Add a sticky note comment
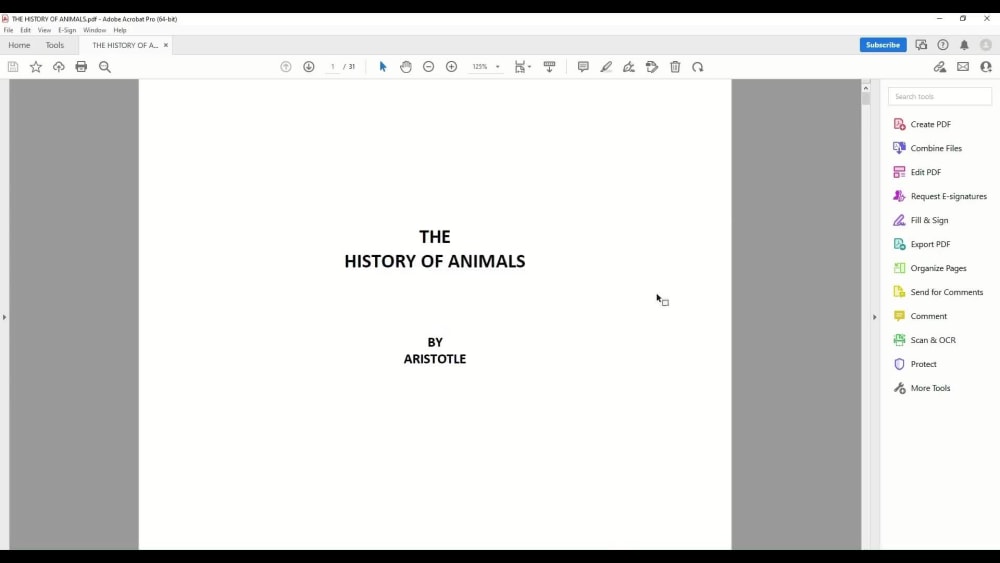This screenshot has height=563, width=1000. pyautogui.click(x=583, y=67)
